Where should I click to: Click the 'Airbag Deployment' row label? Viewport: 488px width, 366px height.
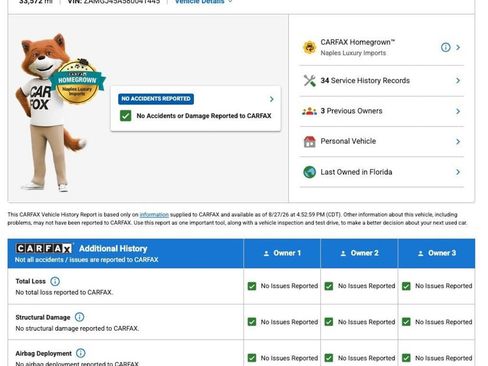pos(43,353)
